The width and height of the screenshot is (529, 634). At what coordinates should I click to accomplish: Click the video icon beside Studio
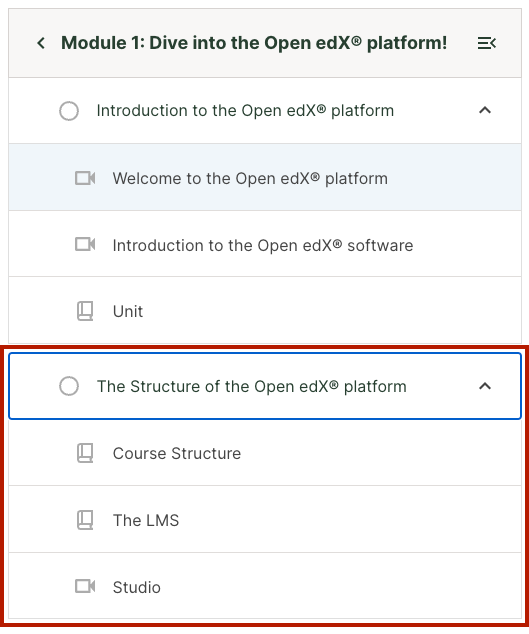point(85,586)
